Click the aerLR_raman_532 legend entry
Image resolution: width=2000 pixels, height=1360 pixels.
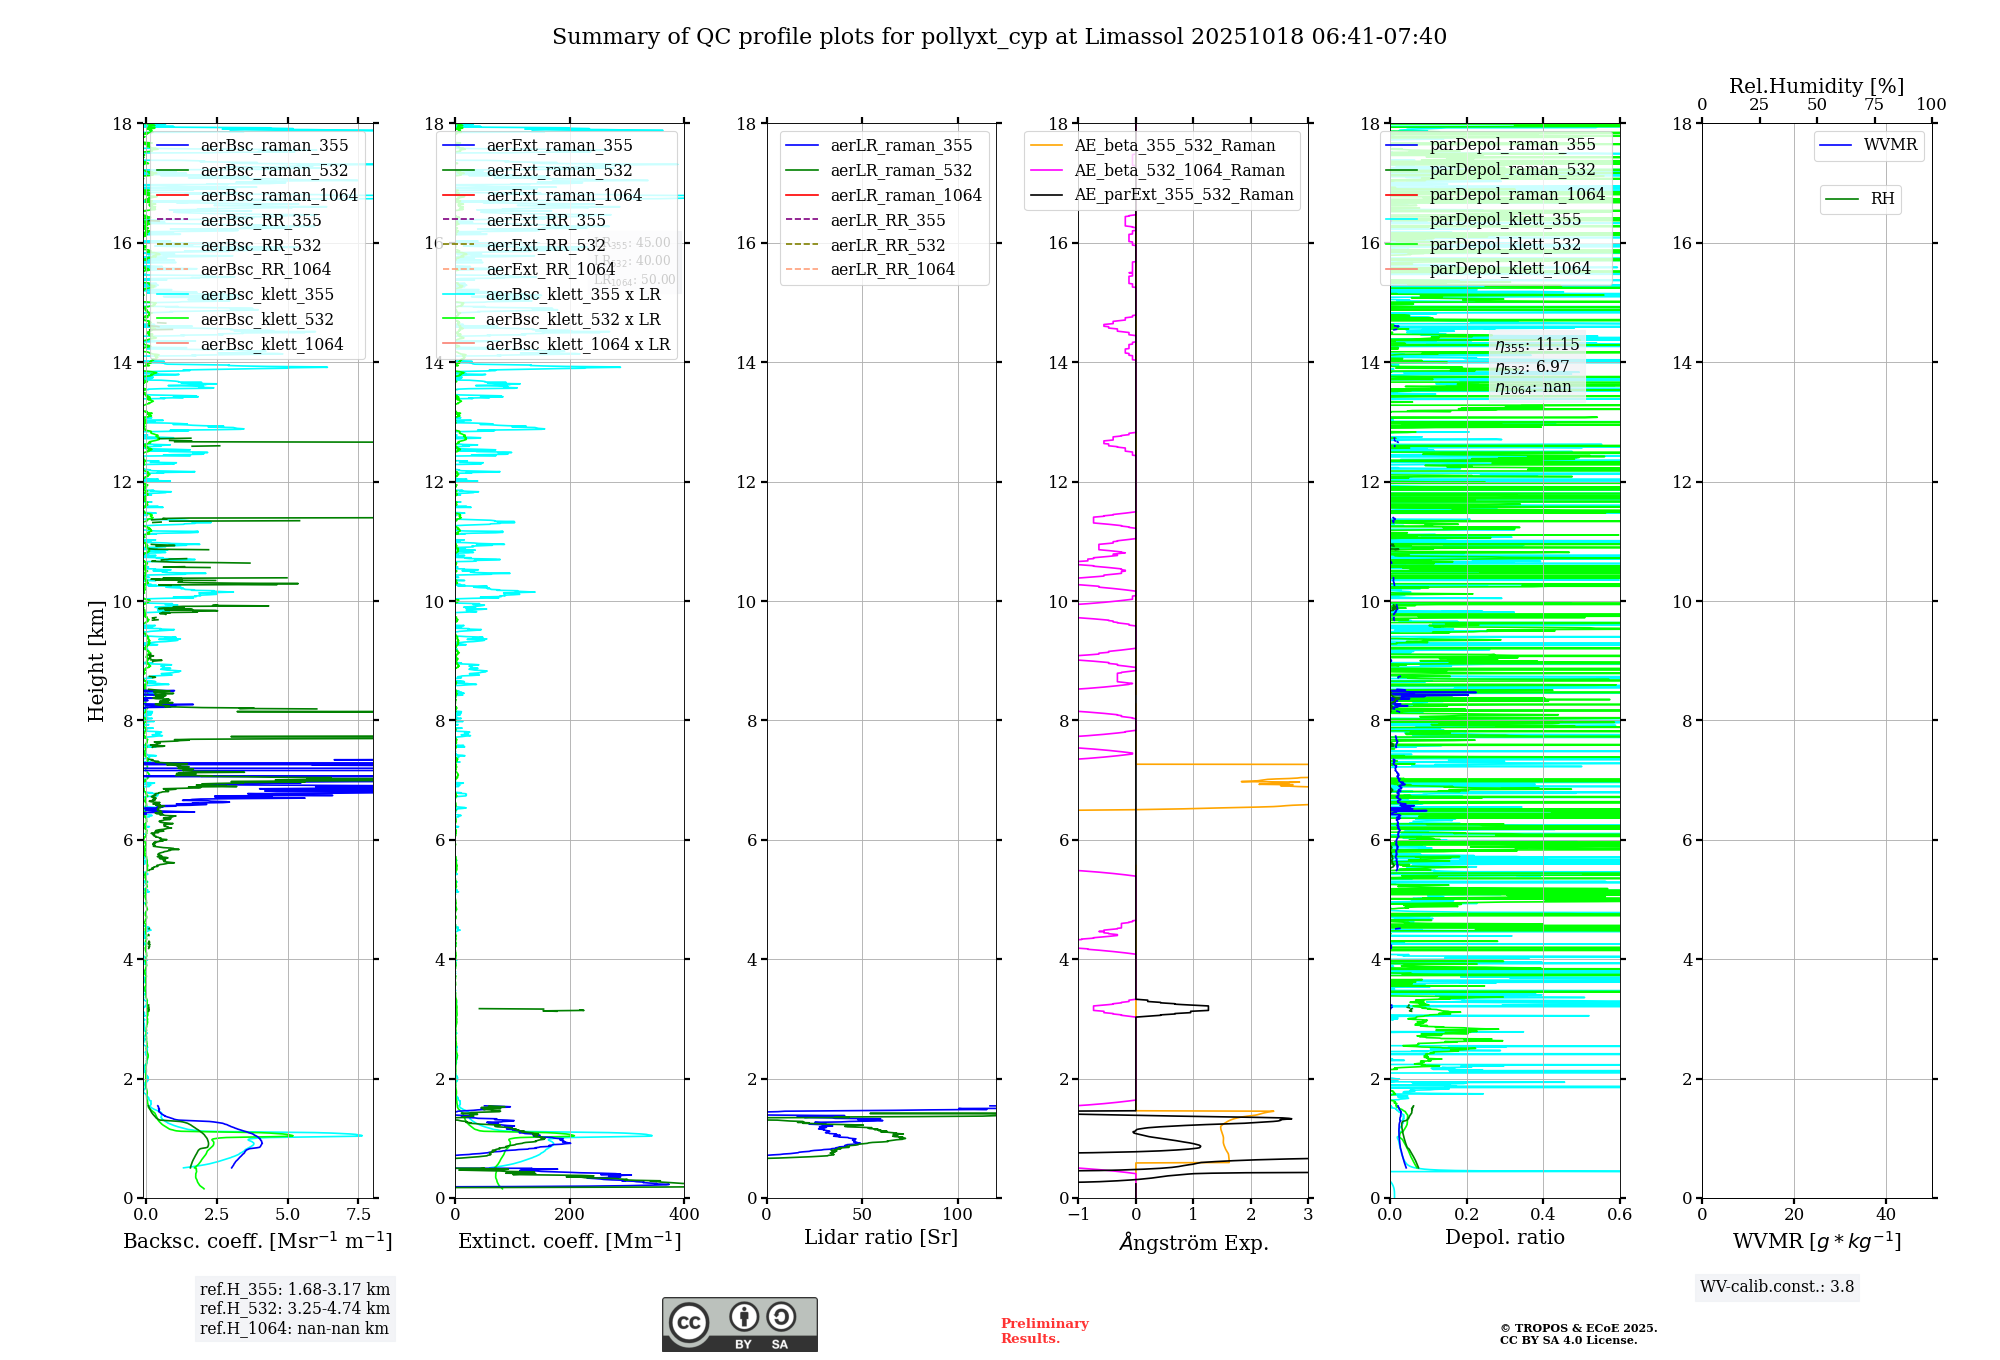click(900, 171)
